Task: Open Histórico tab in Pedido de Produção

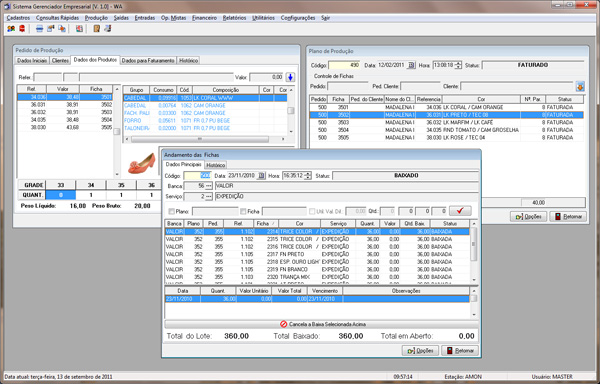Action: click(x=189, y=61)
